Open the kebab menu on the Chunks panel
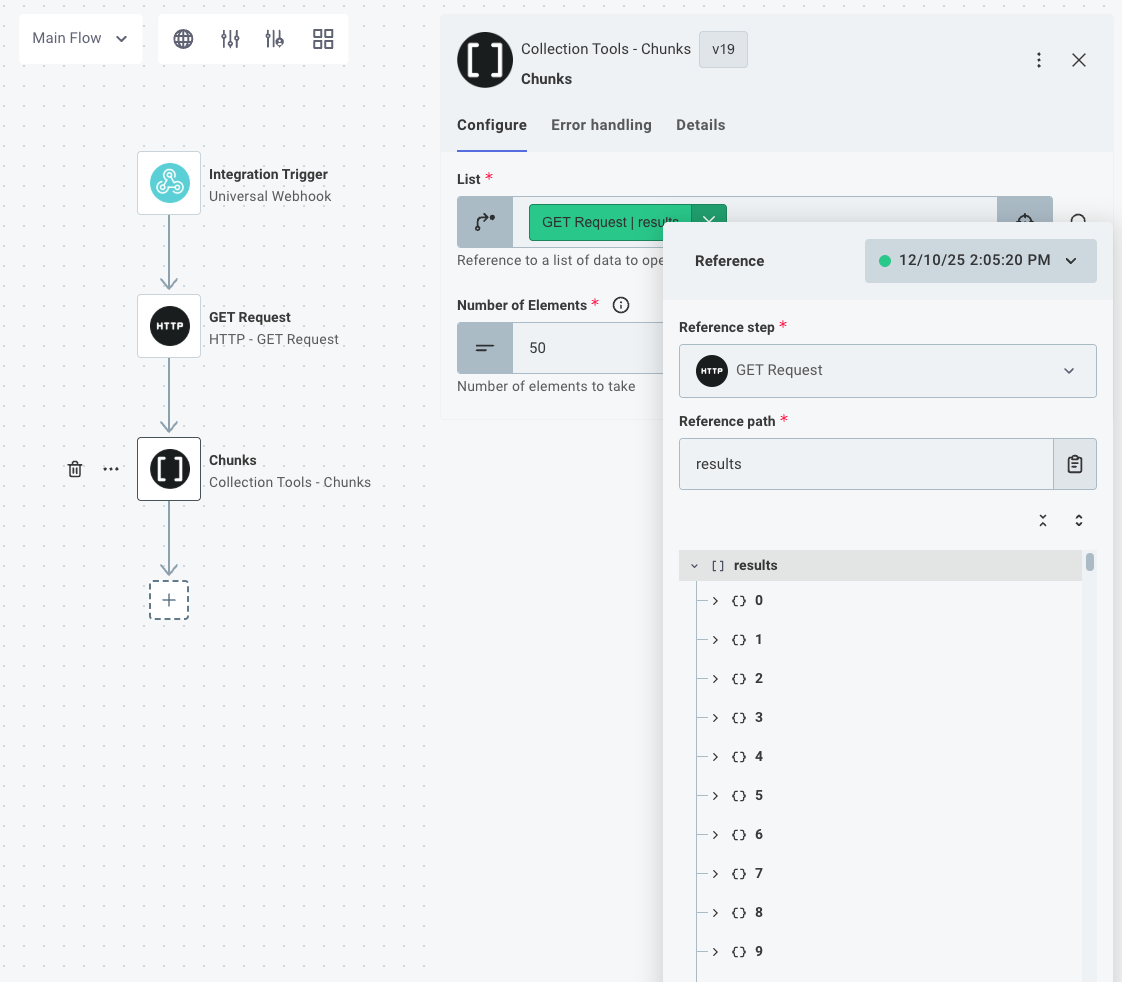 pyautogui.click(x=1039, y=60)
